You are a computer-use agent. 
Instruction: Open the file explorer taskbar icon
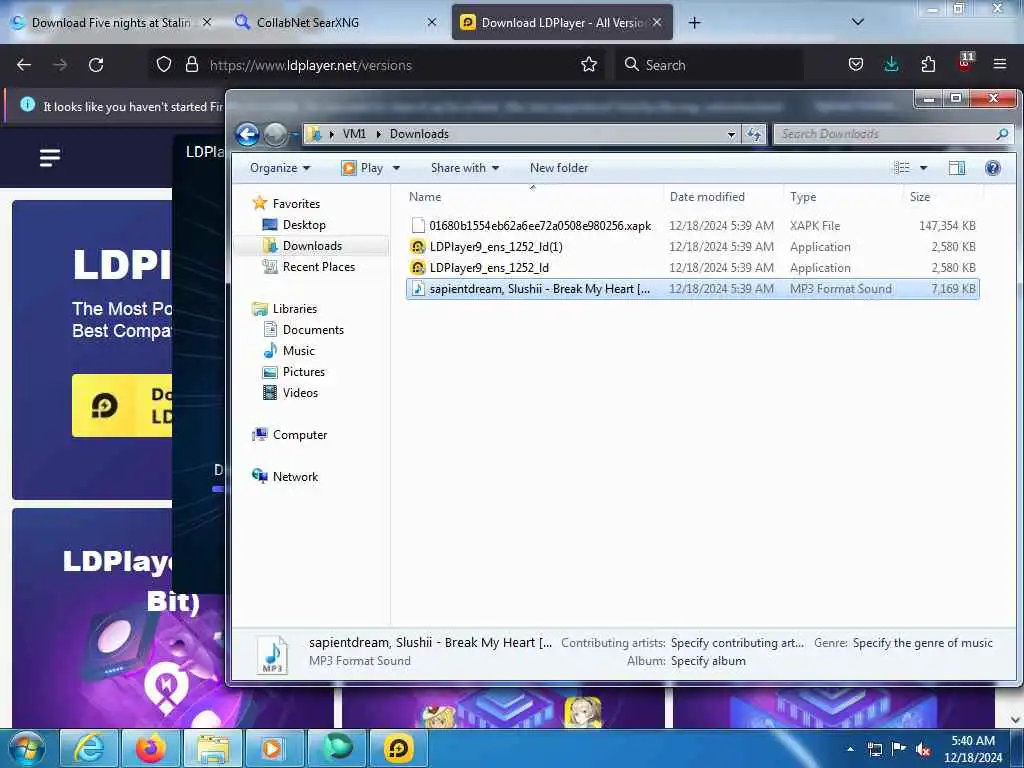(212, 748)
